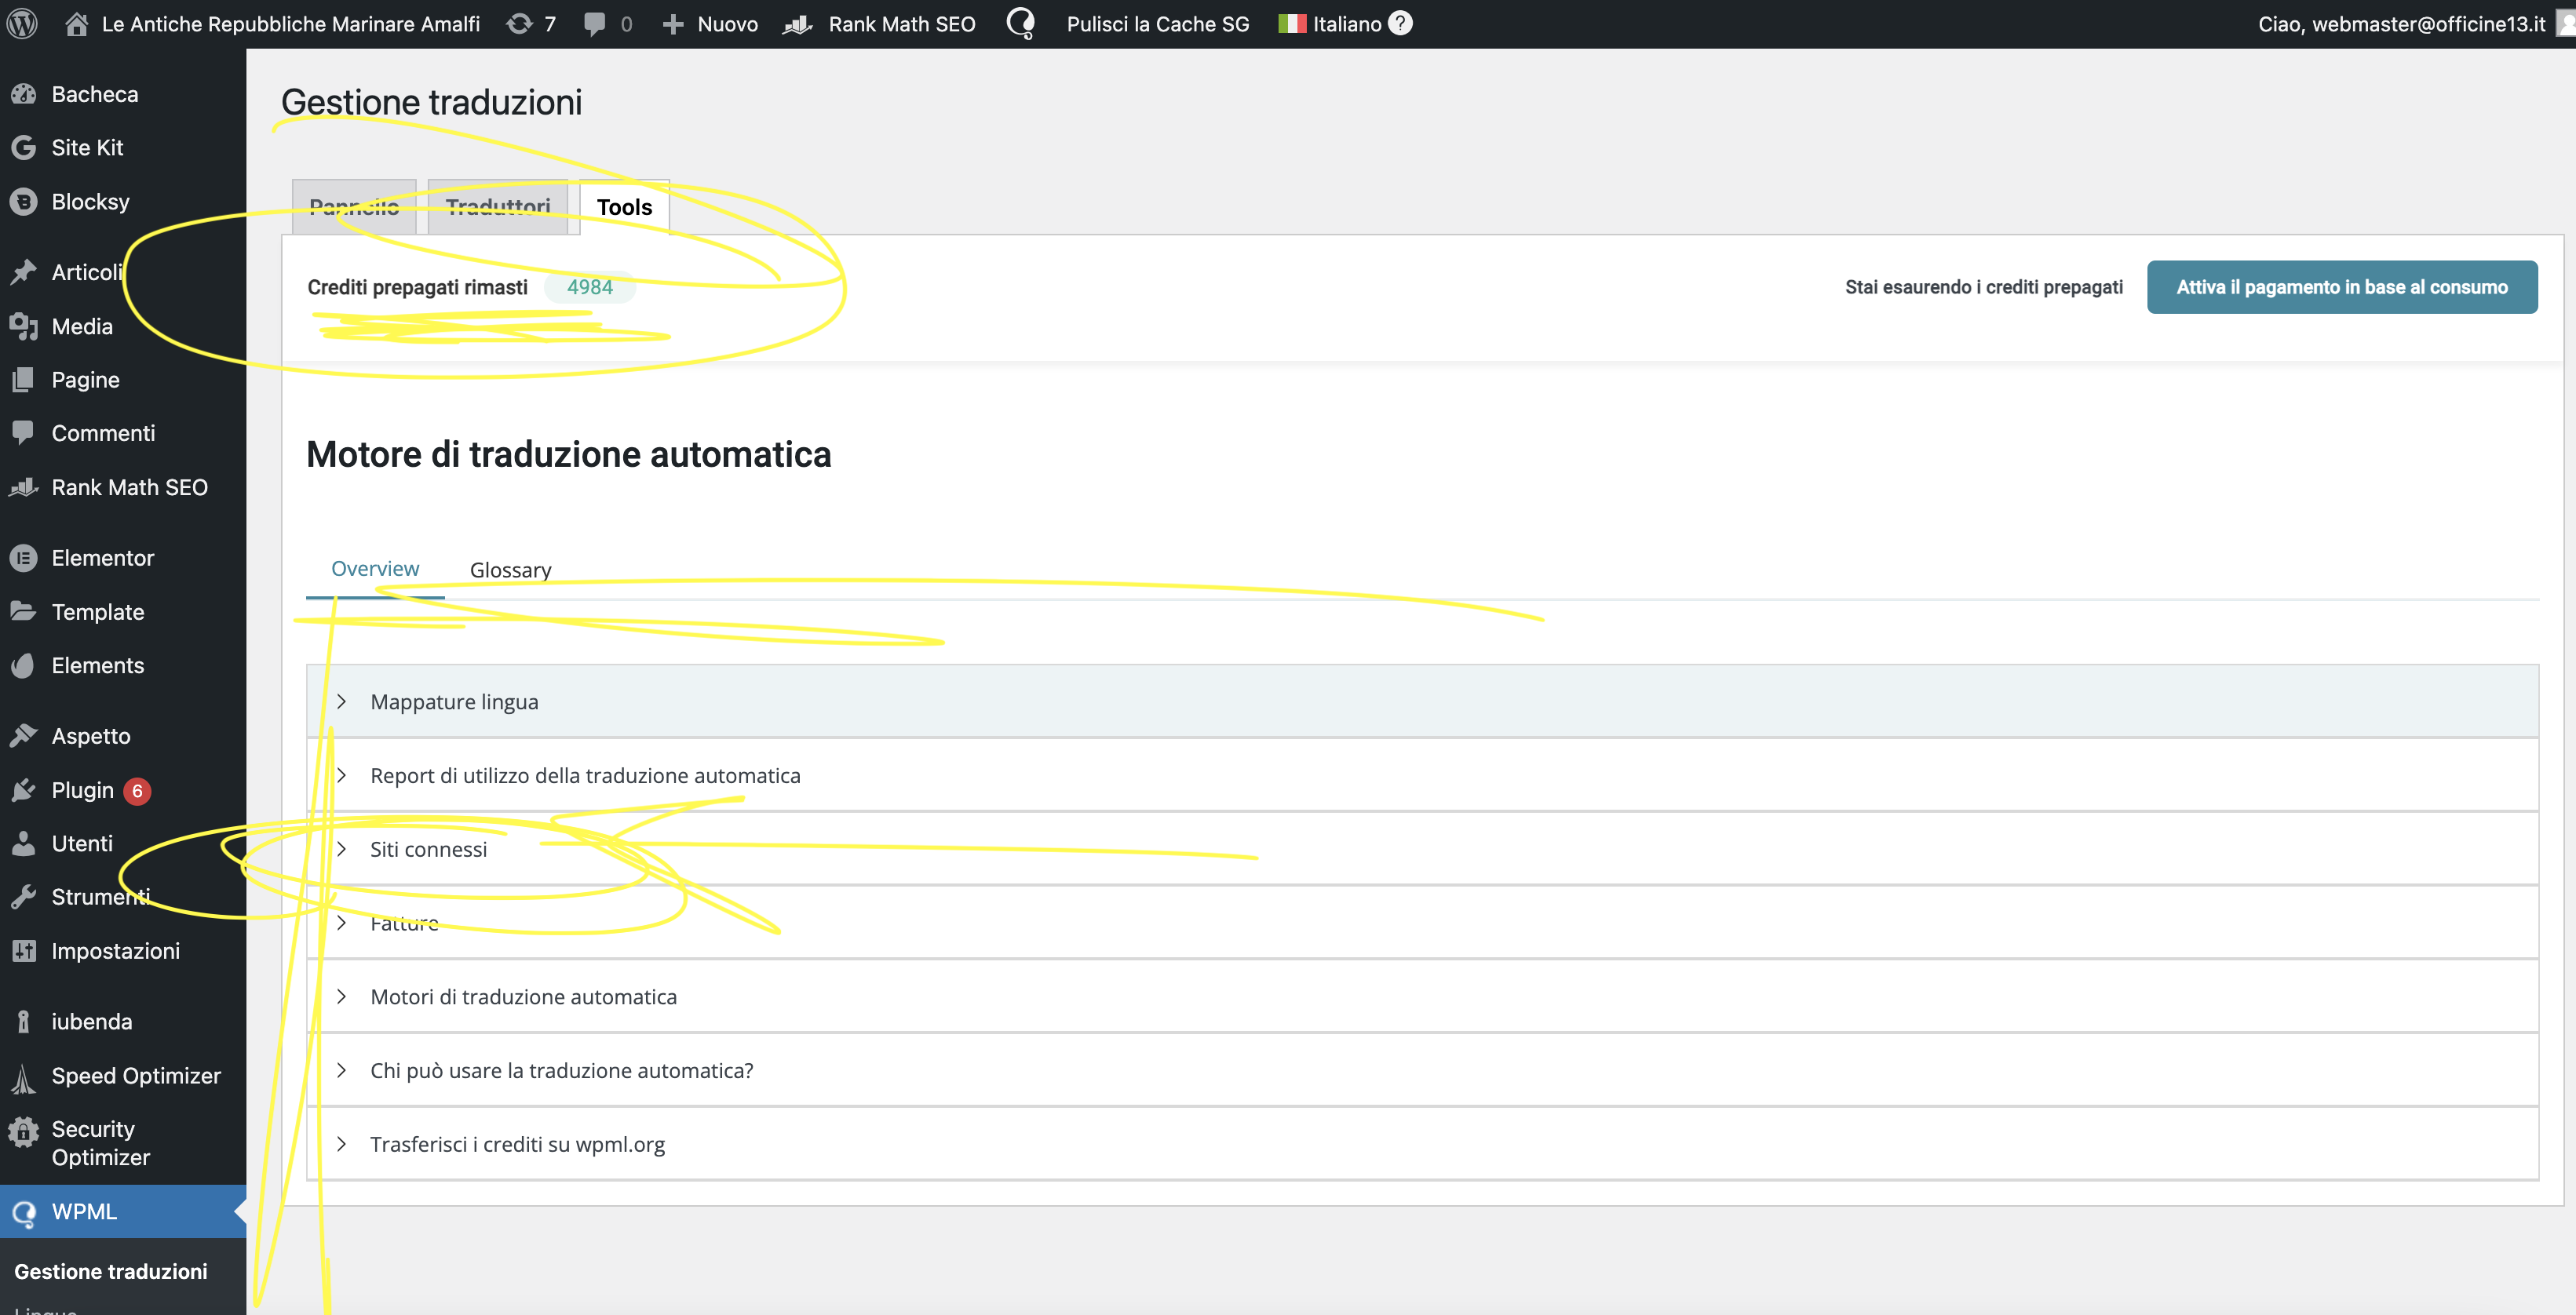Click the Bacheca dashboard icon

coord(24,94)
